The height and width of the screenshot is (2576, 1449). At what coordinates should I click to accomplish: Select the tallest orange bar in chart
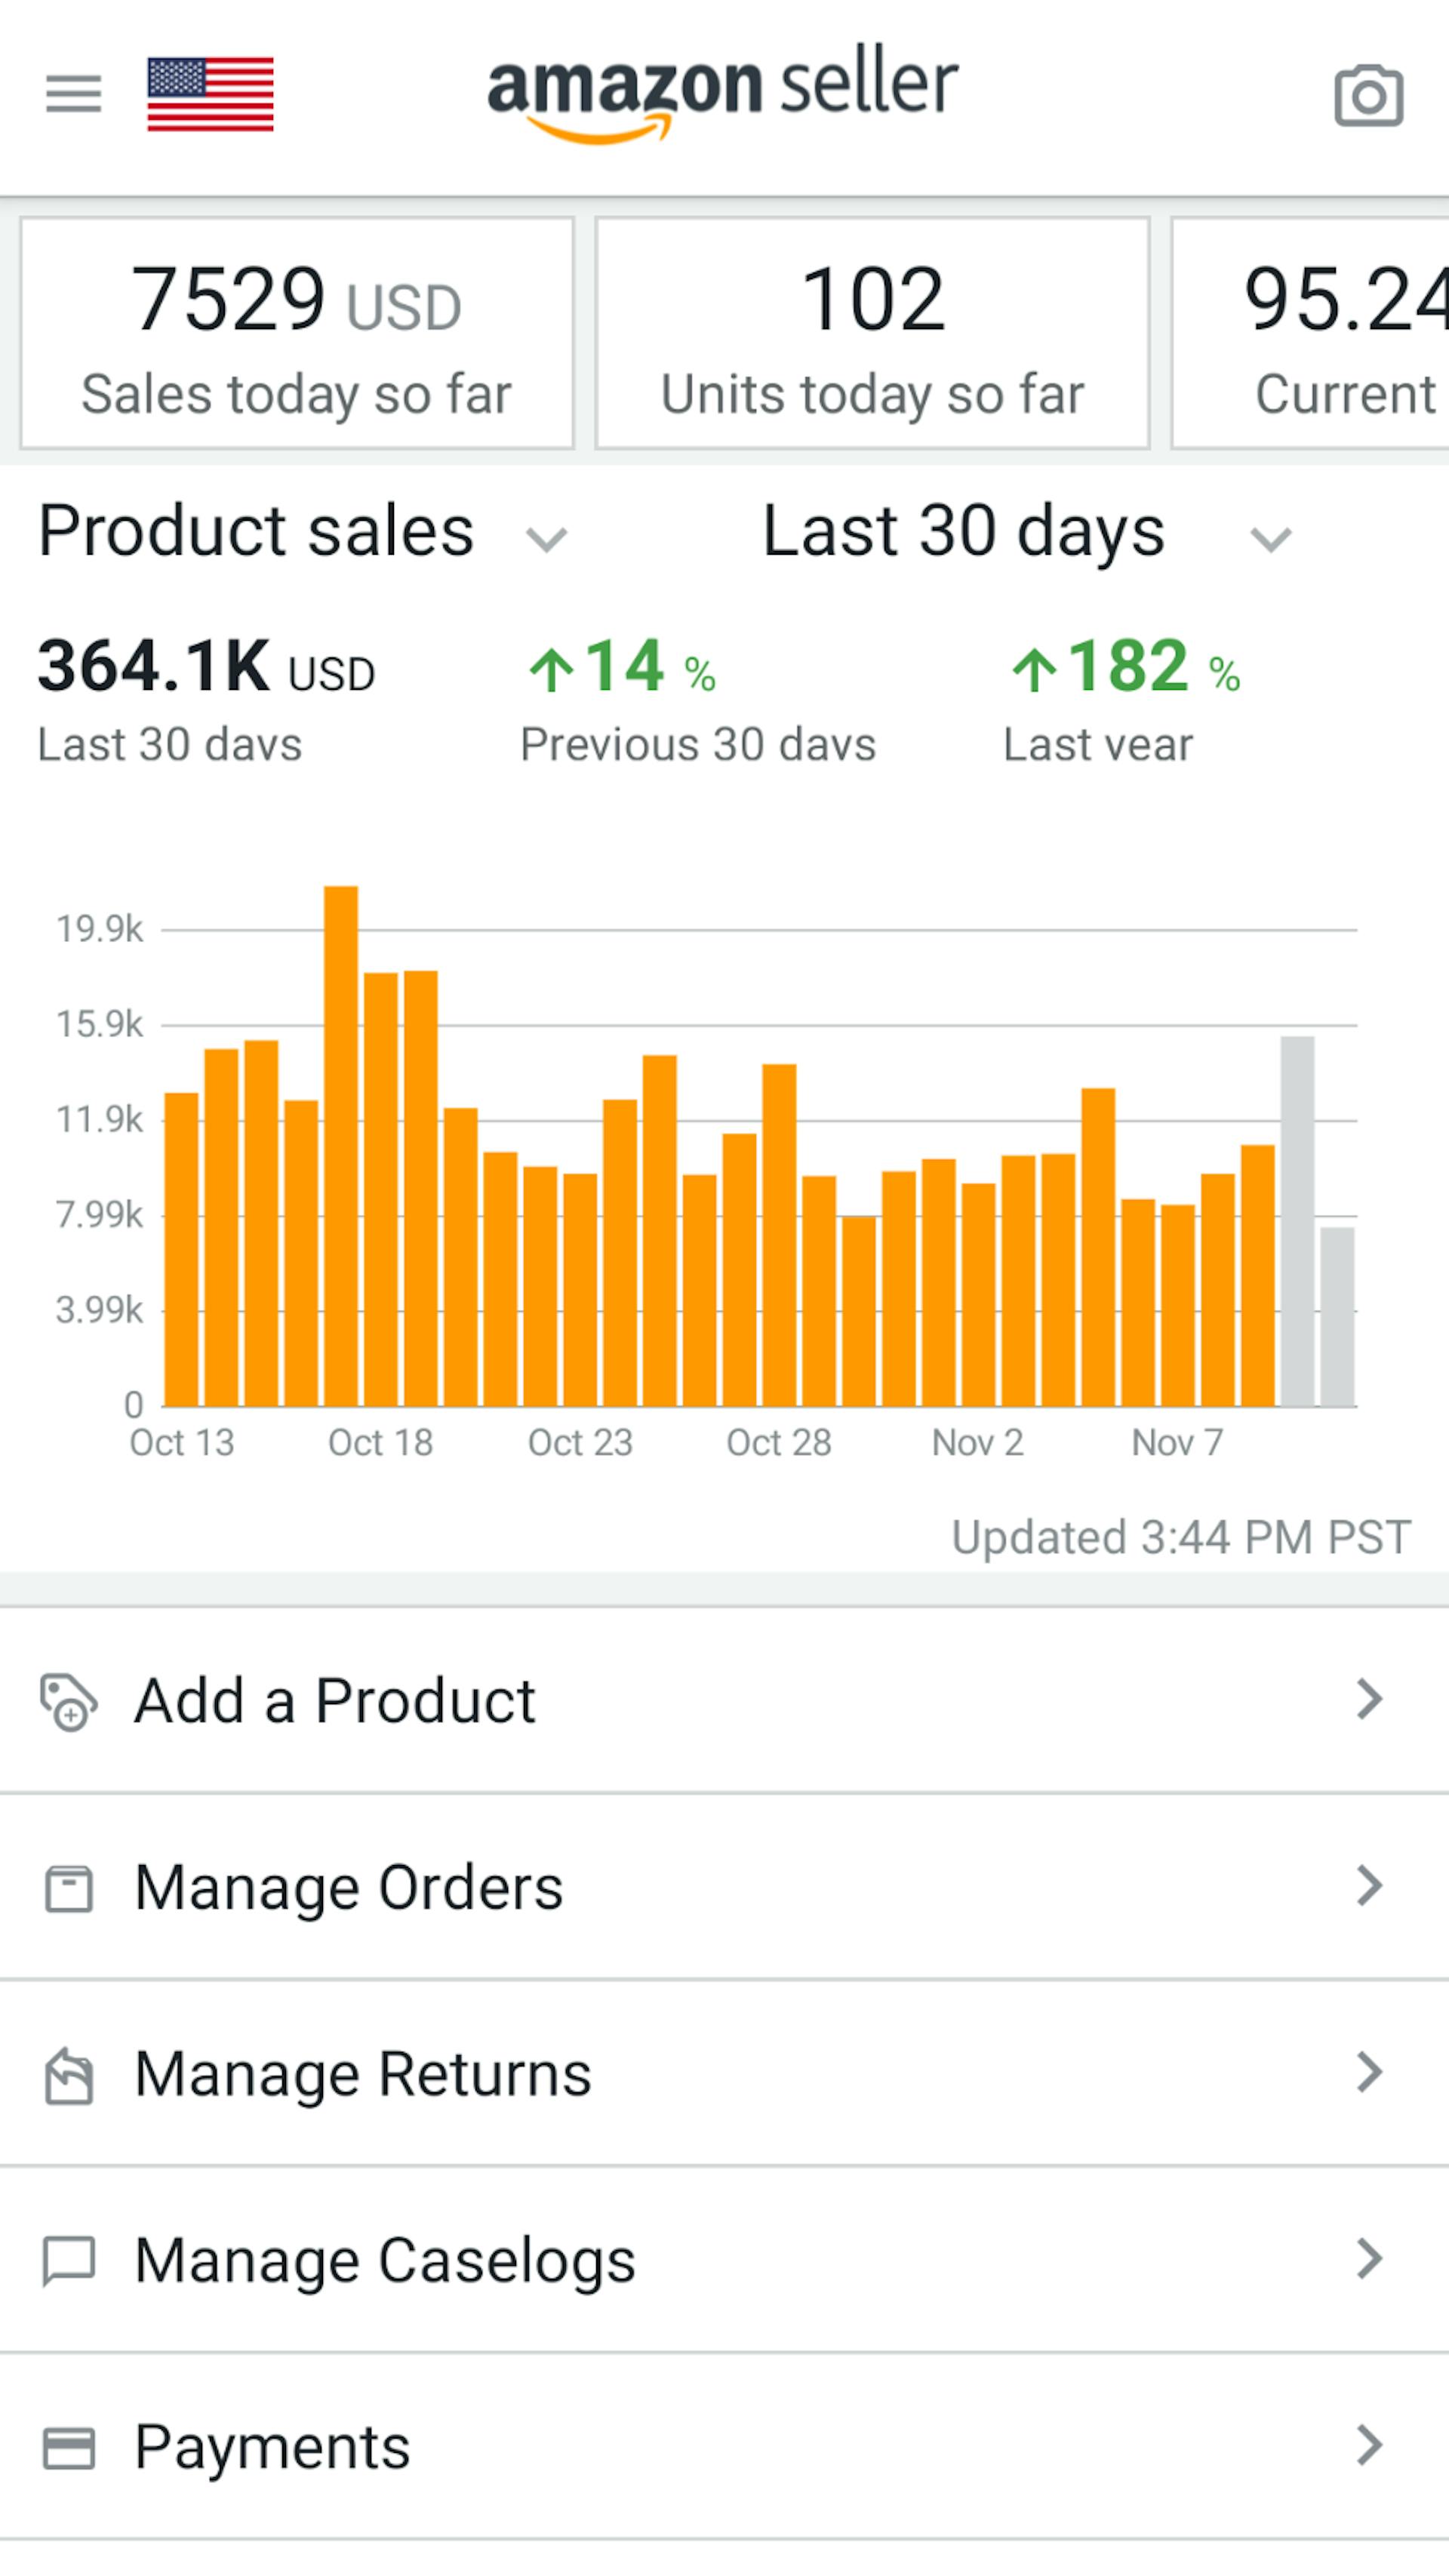[x=341, y=1145]
